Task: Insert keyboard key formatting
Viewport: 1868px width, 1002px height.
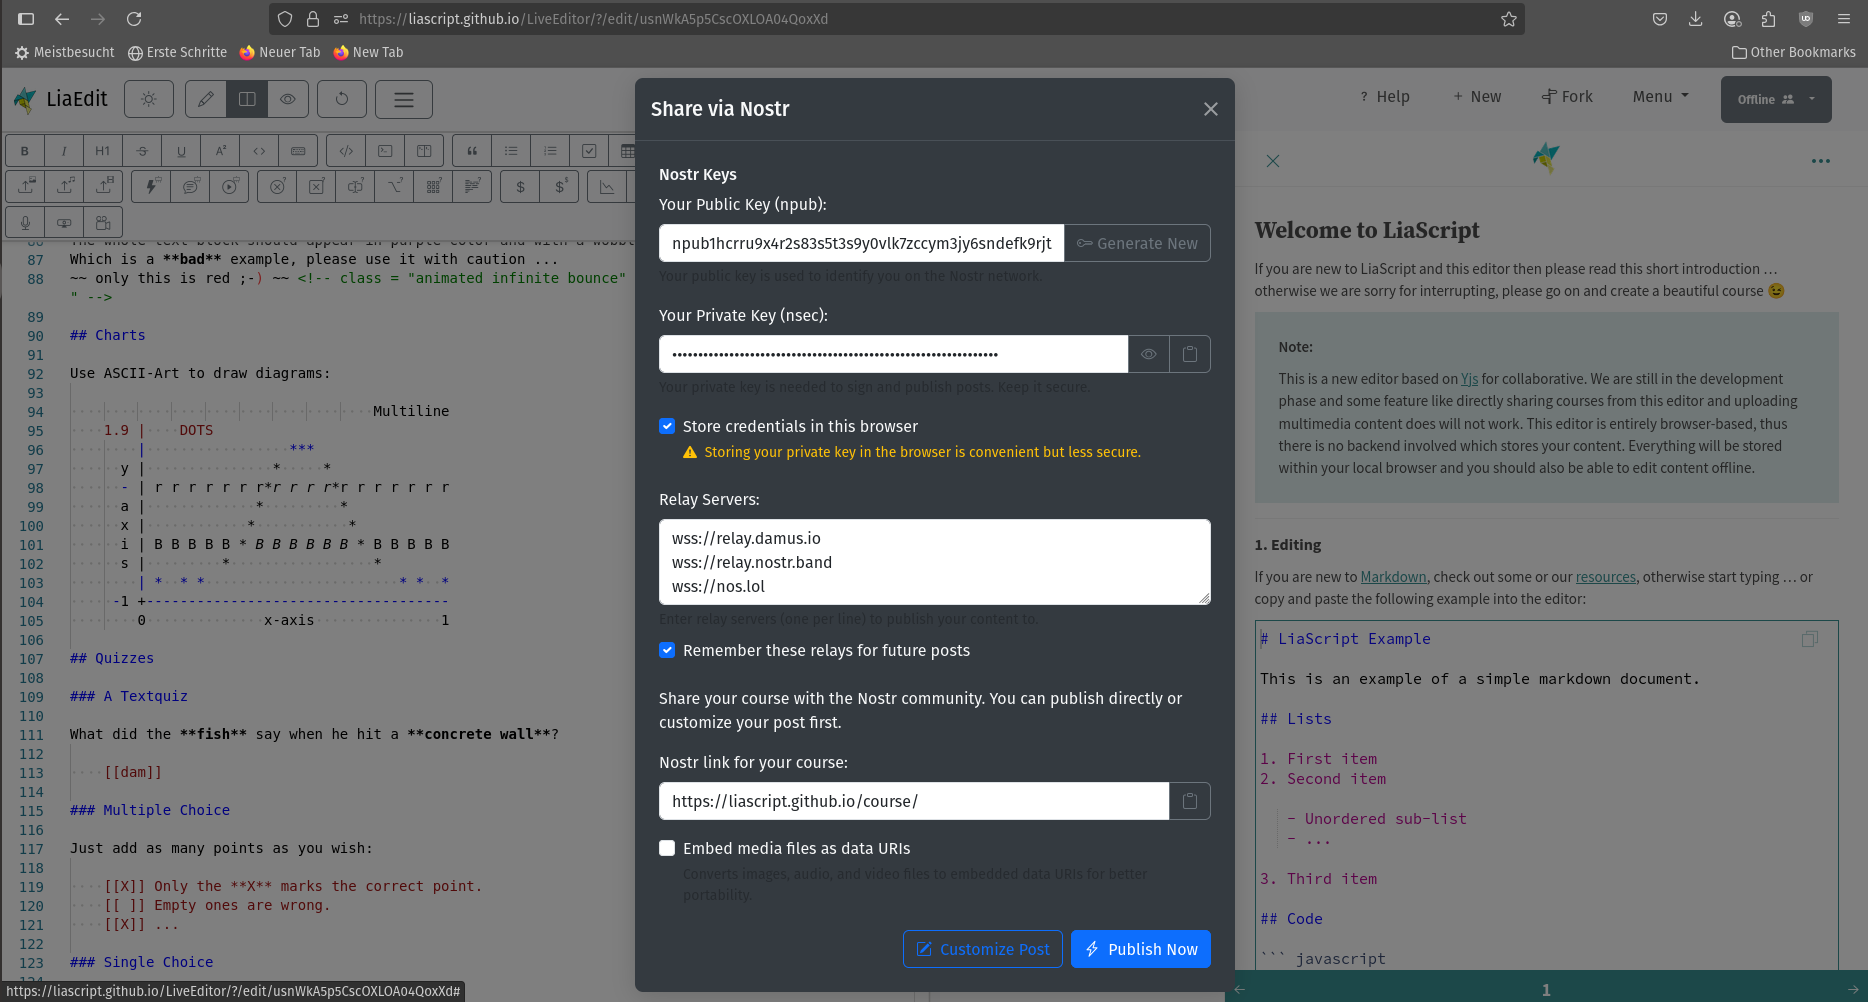Action: (x=298, y=151)
